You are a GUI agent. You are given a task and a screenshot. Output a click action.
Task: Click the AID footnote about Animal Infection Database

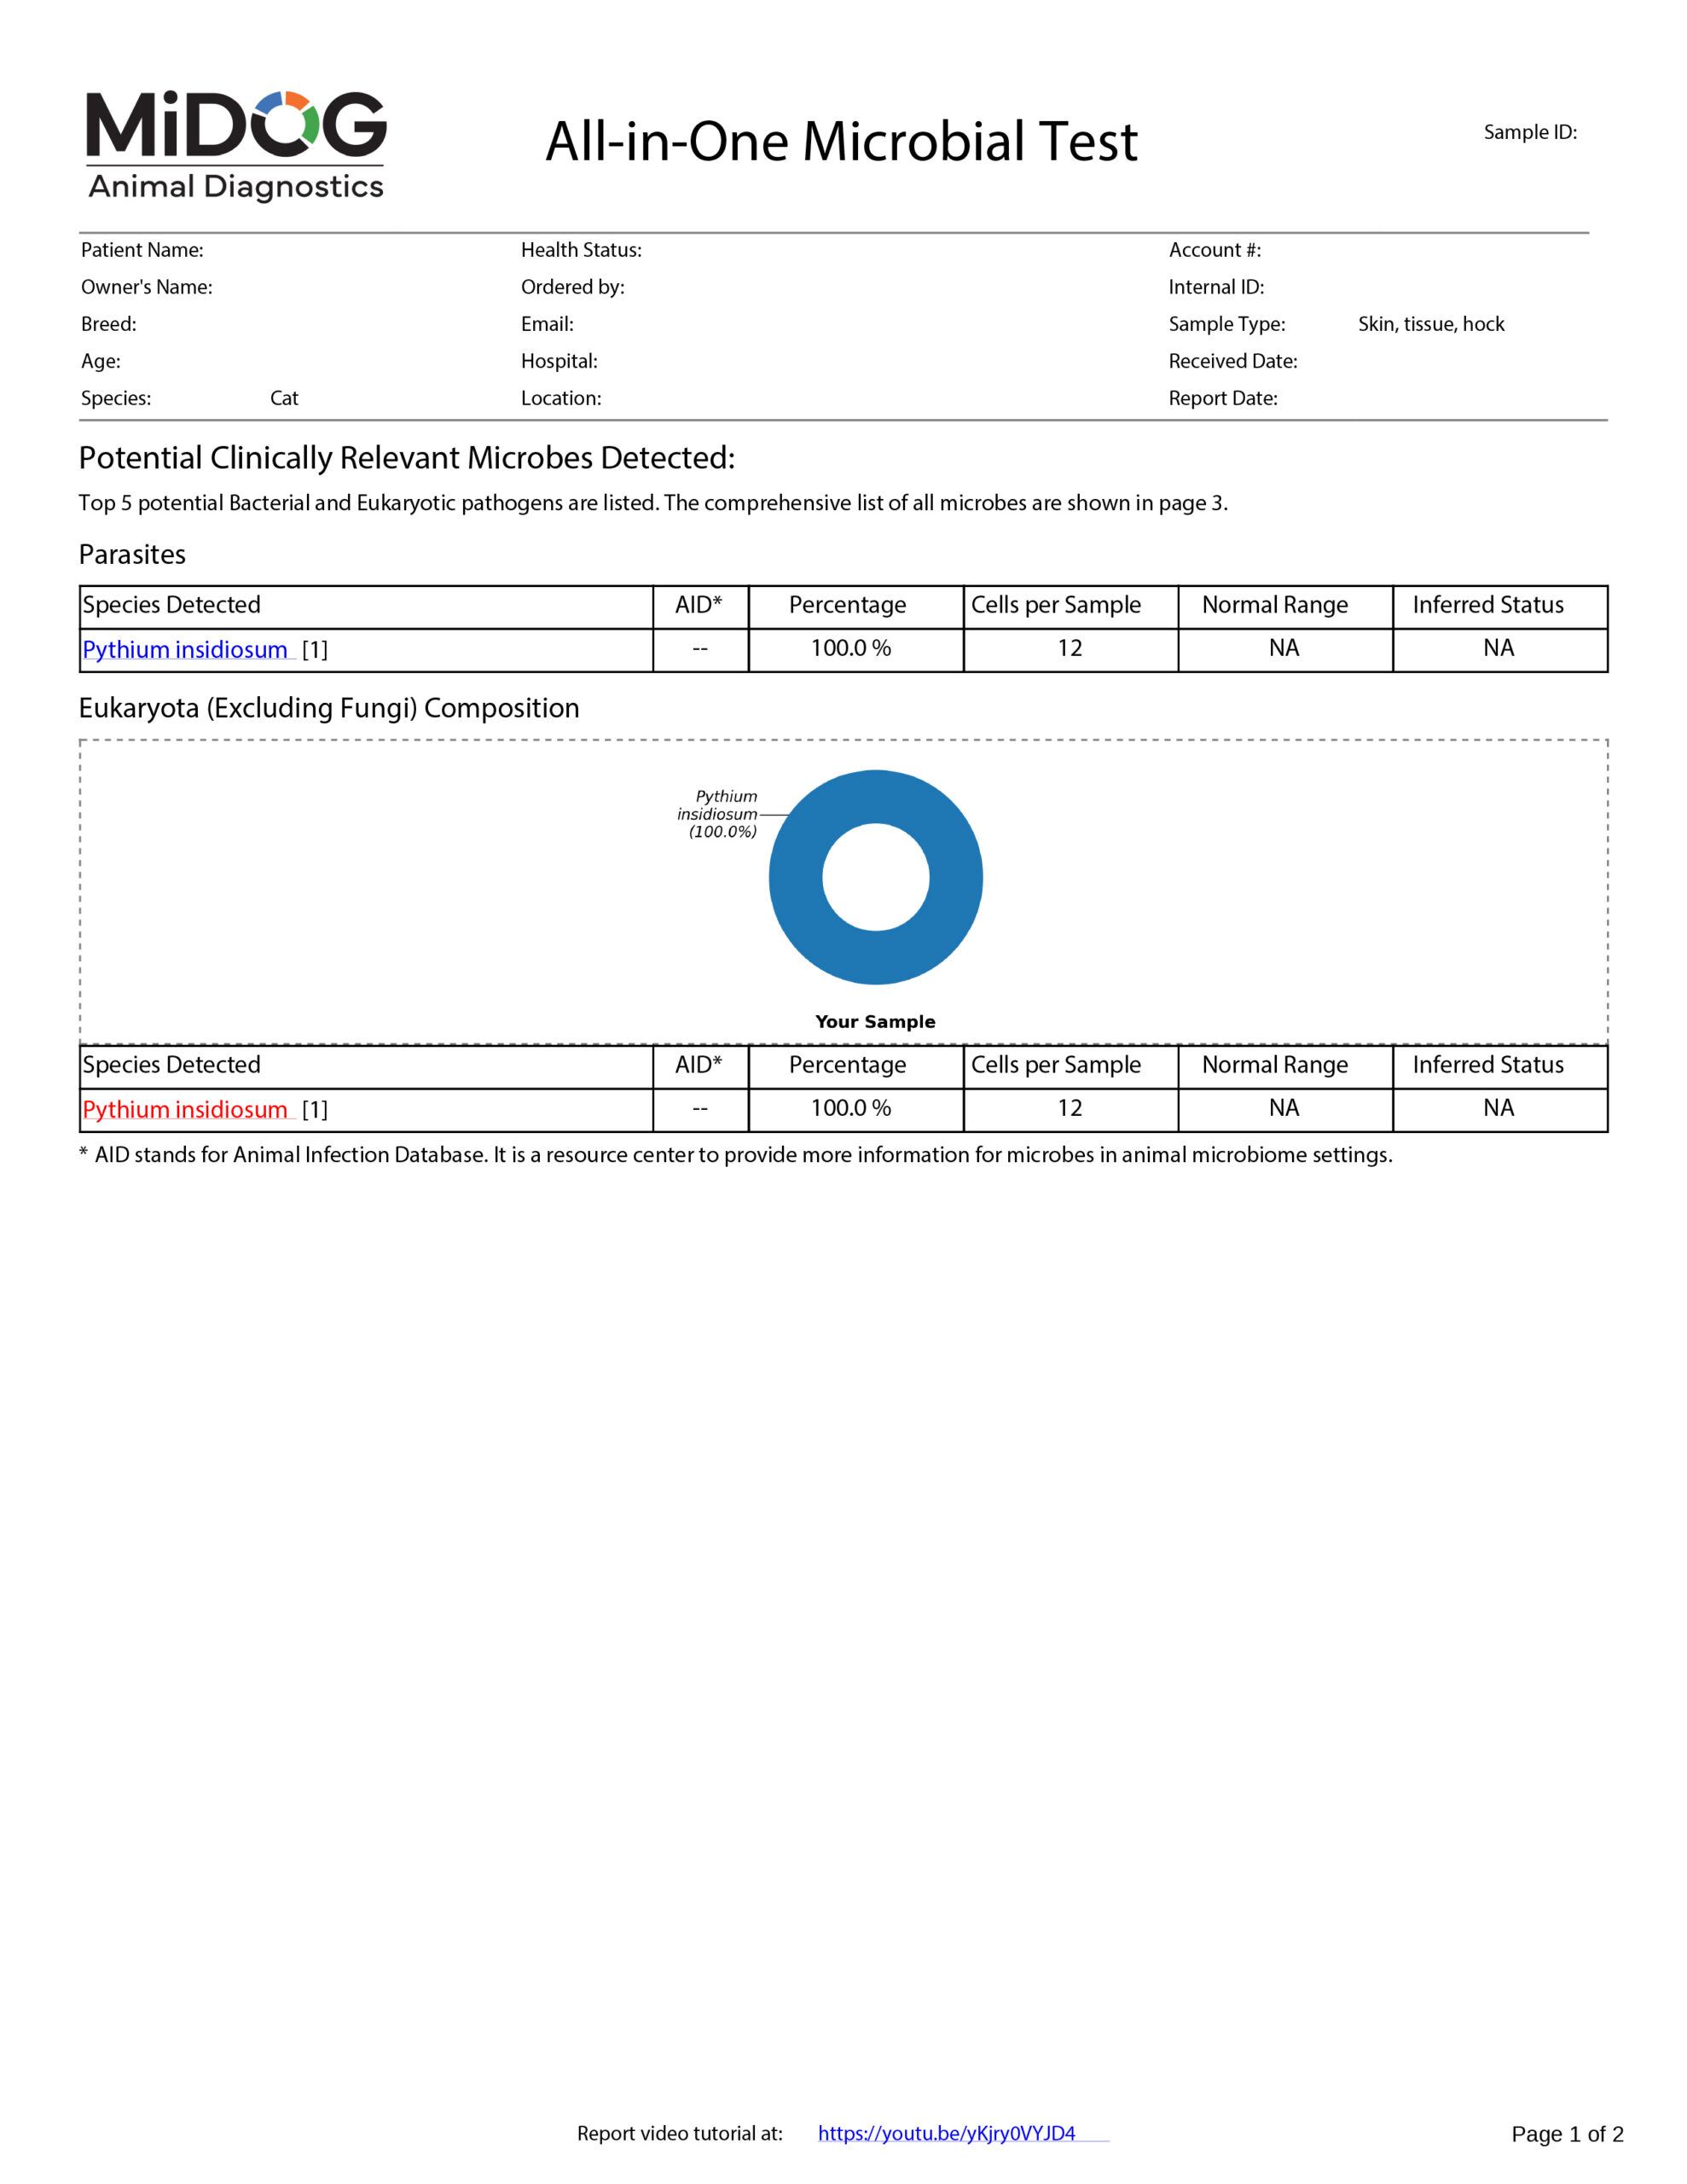(x=736, y=1155)
